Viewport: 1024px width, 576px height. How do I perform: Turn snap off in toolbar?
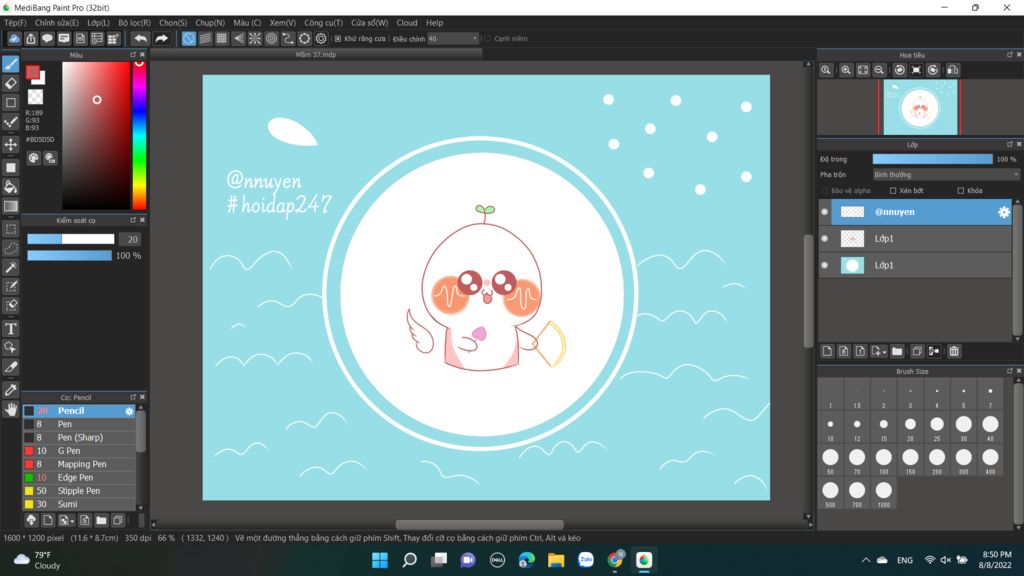[x=189, y=39]
